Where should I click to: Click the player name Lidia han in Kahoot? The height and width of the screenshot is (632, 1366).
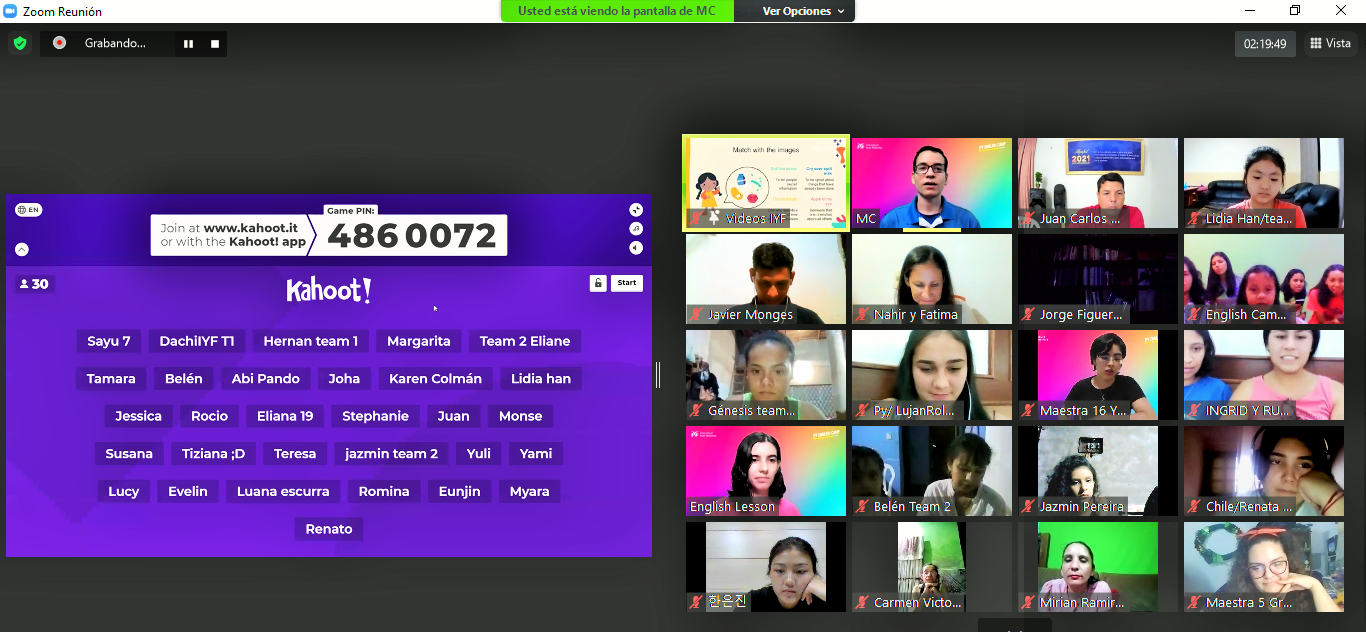coord(541,379)
